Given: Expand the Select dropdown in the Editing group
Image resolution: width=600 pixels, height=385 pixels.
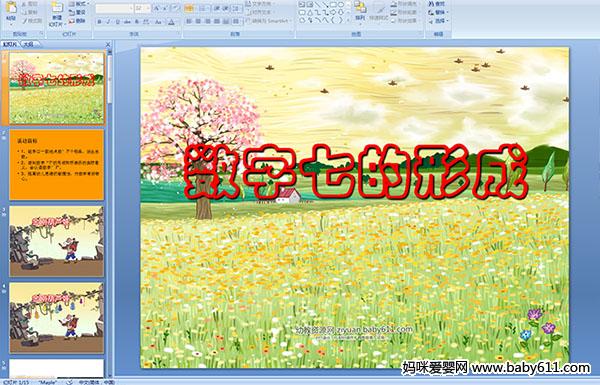Looking at the screenshot, I should click(x=439, y=21).
